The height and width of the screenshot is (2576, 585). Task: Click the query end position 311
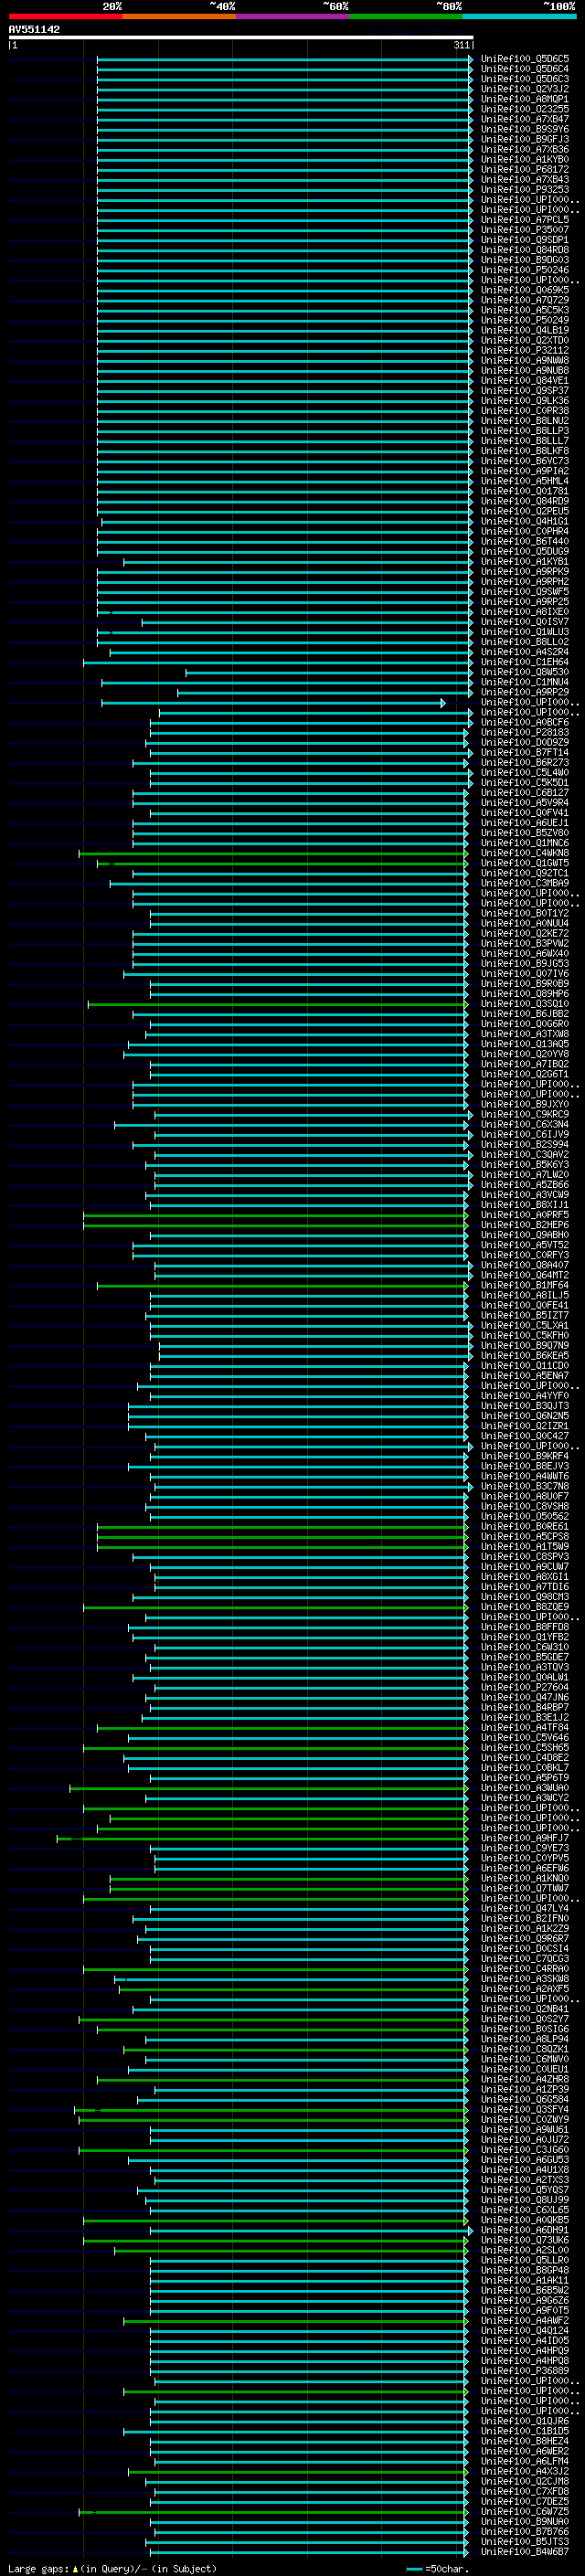(461, 45)
